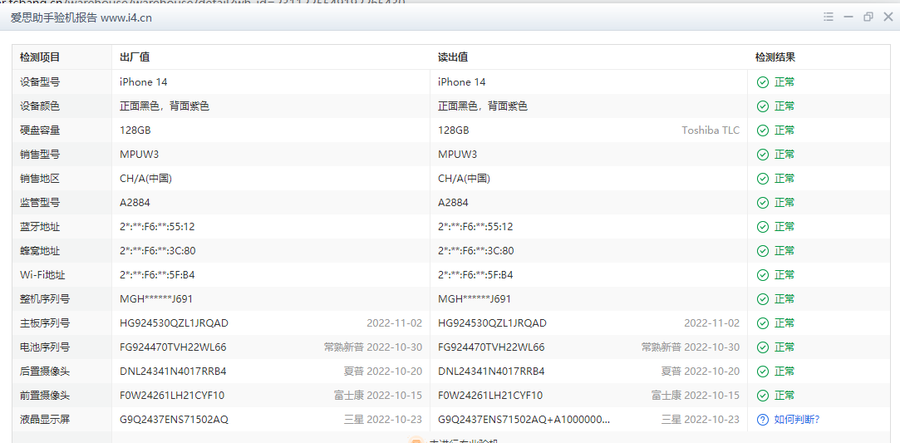Click green check icon for 整机序列号 row
Screen dimensions: 900x443
[x=763, y=299]
